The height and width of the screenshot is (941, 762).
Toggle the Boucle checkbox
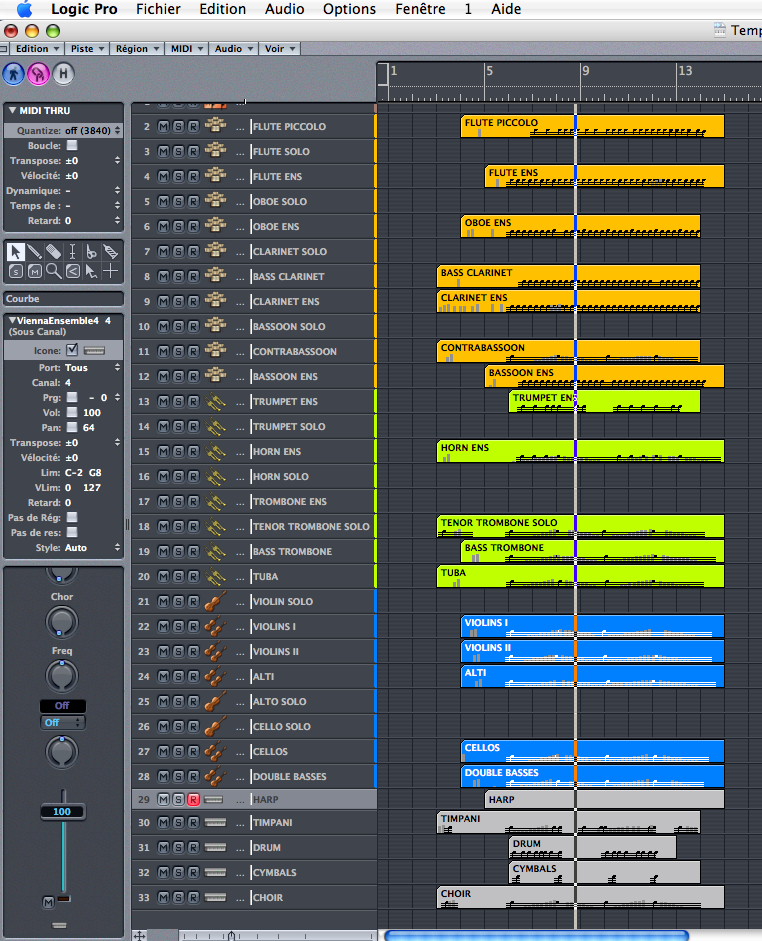point(72,145)
